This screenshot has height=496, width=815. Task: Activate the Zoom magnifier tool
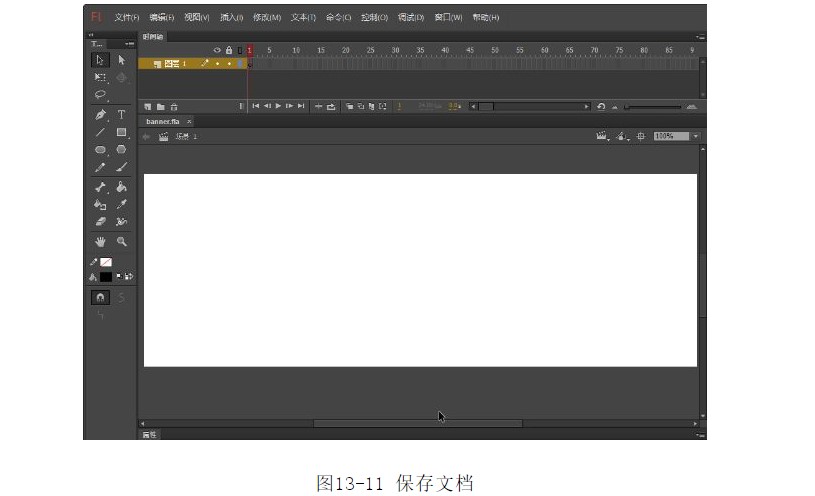pos(122,242)
